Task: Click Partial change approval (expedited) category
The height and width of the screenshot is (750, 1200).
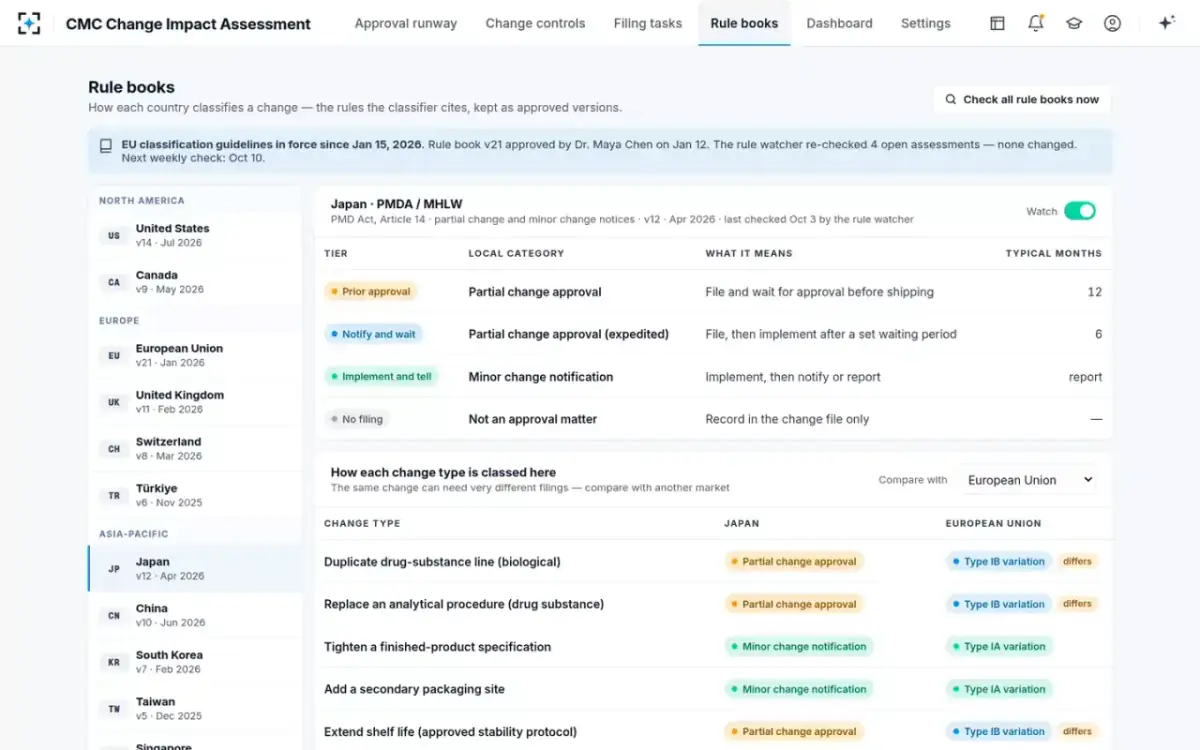Action: click(x=569, y=334)
